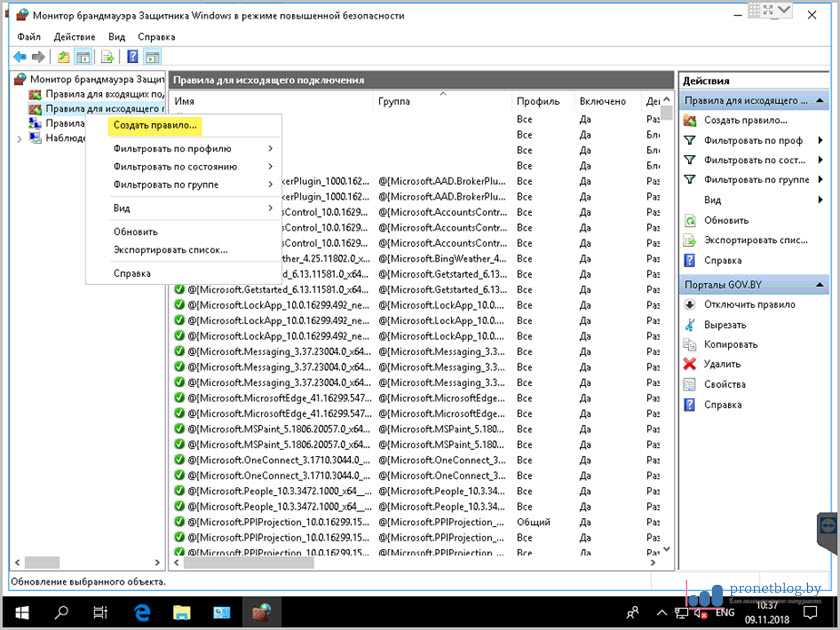Image resolution: width=840 pixels, height=630 pixels.
Task: Click Копировать in the Actions panel
Action: coord(730,345)
